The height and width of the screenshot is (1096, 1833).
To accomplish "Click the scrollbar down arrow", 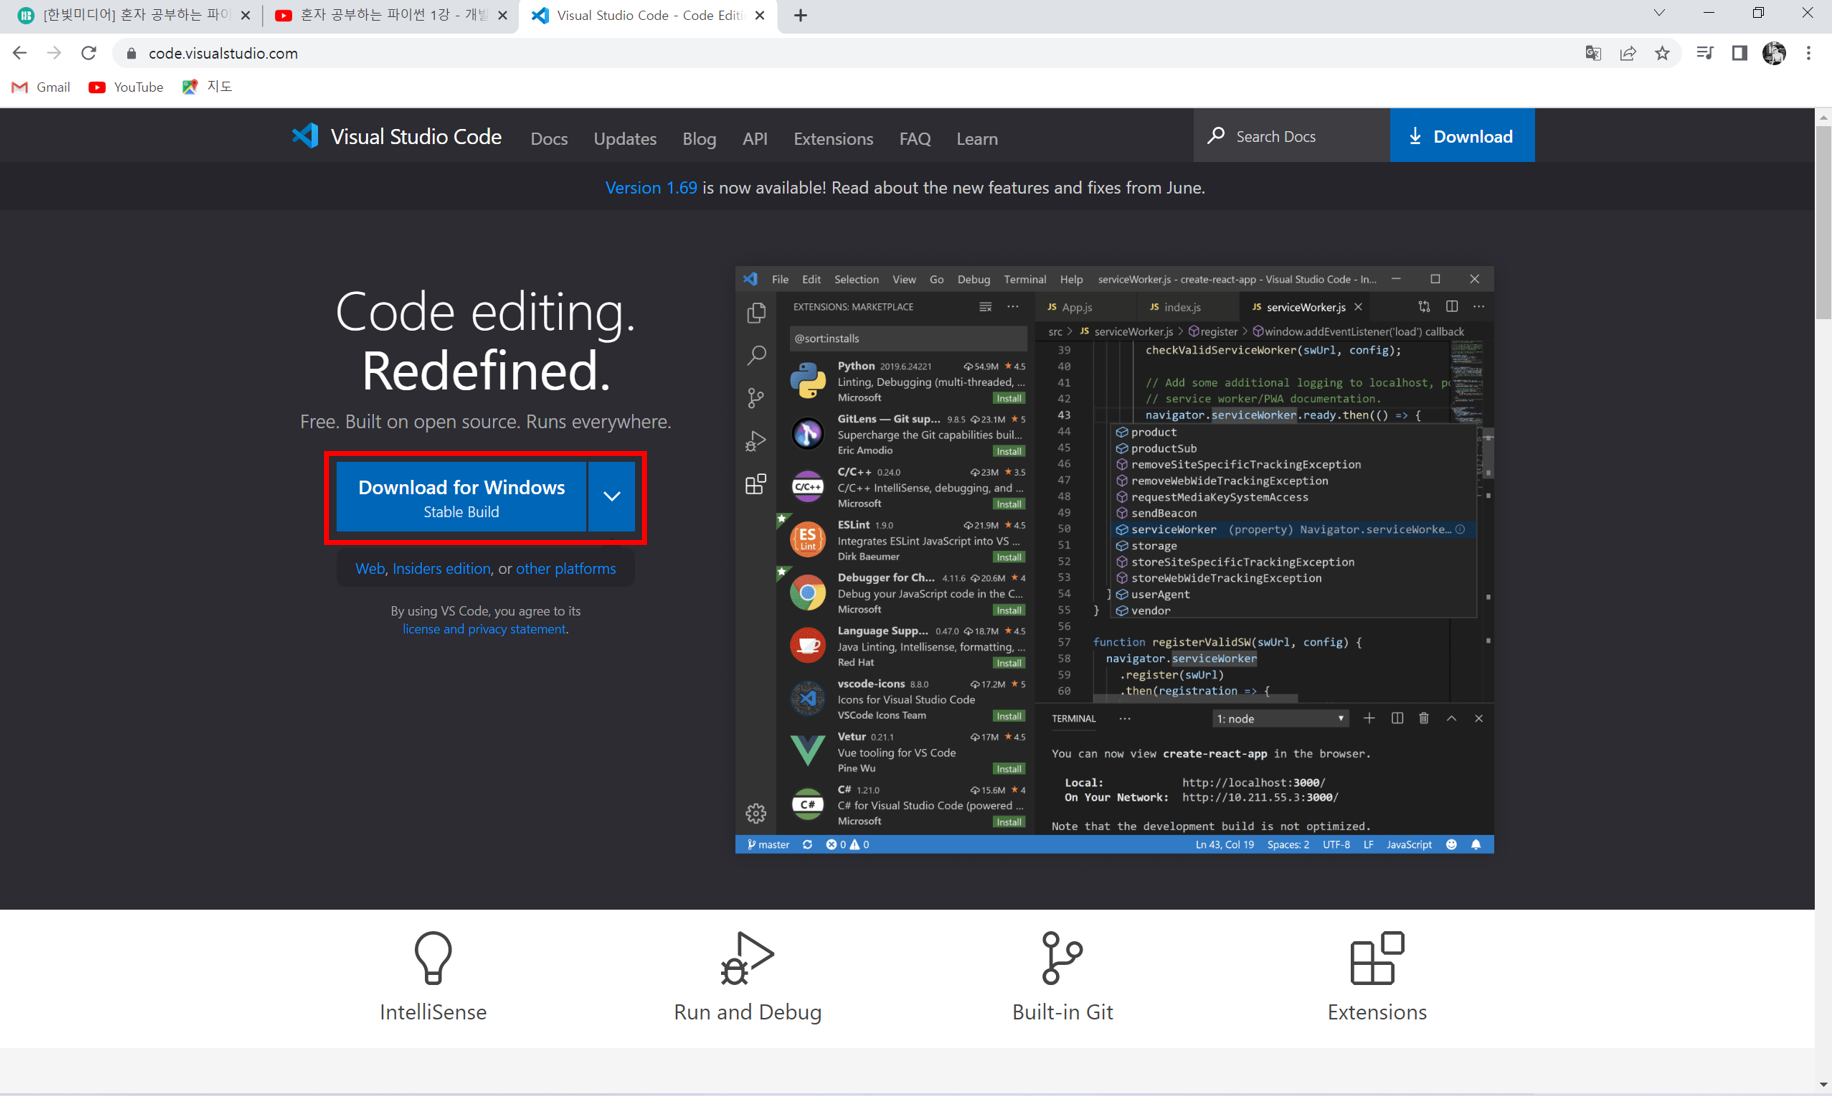I will pyautogui.click(x=1823, y=1085).
